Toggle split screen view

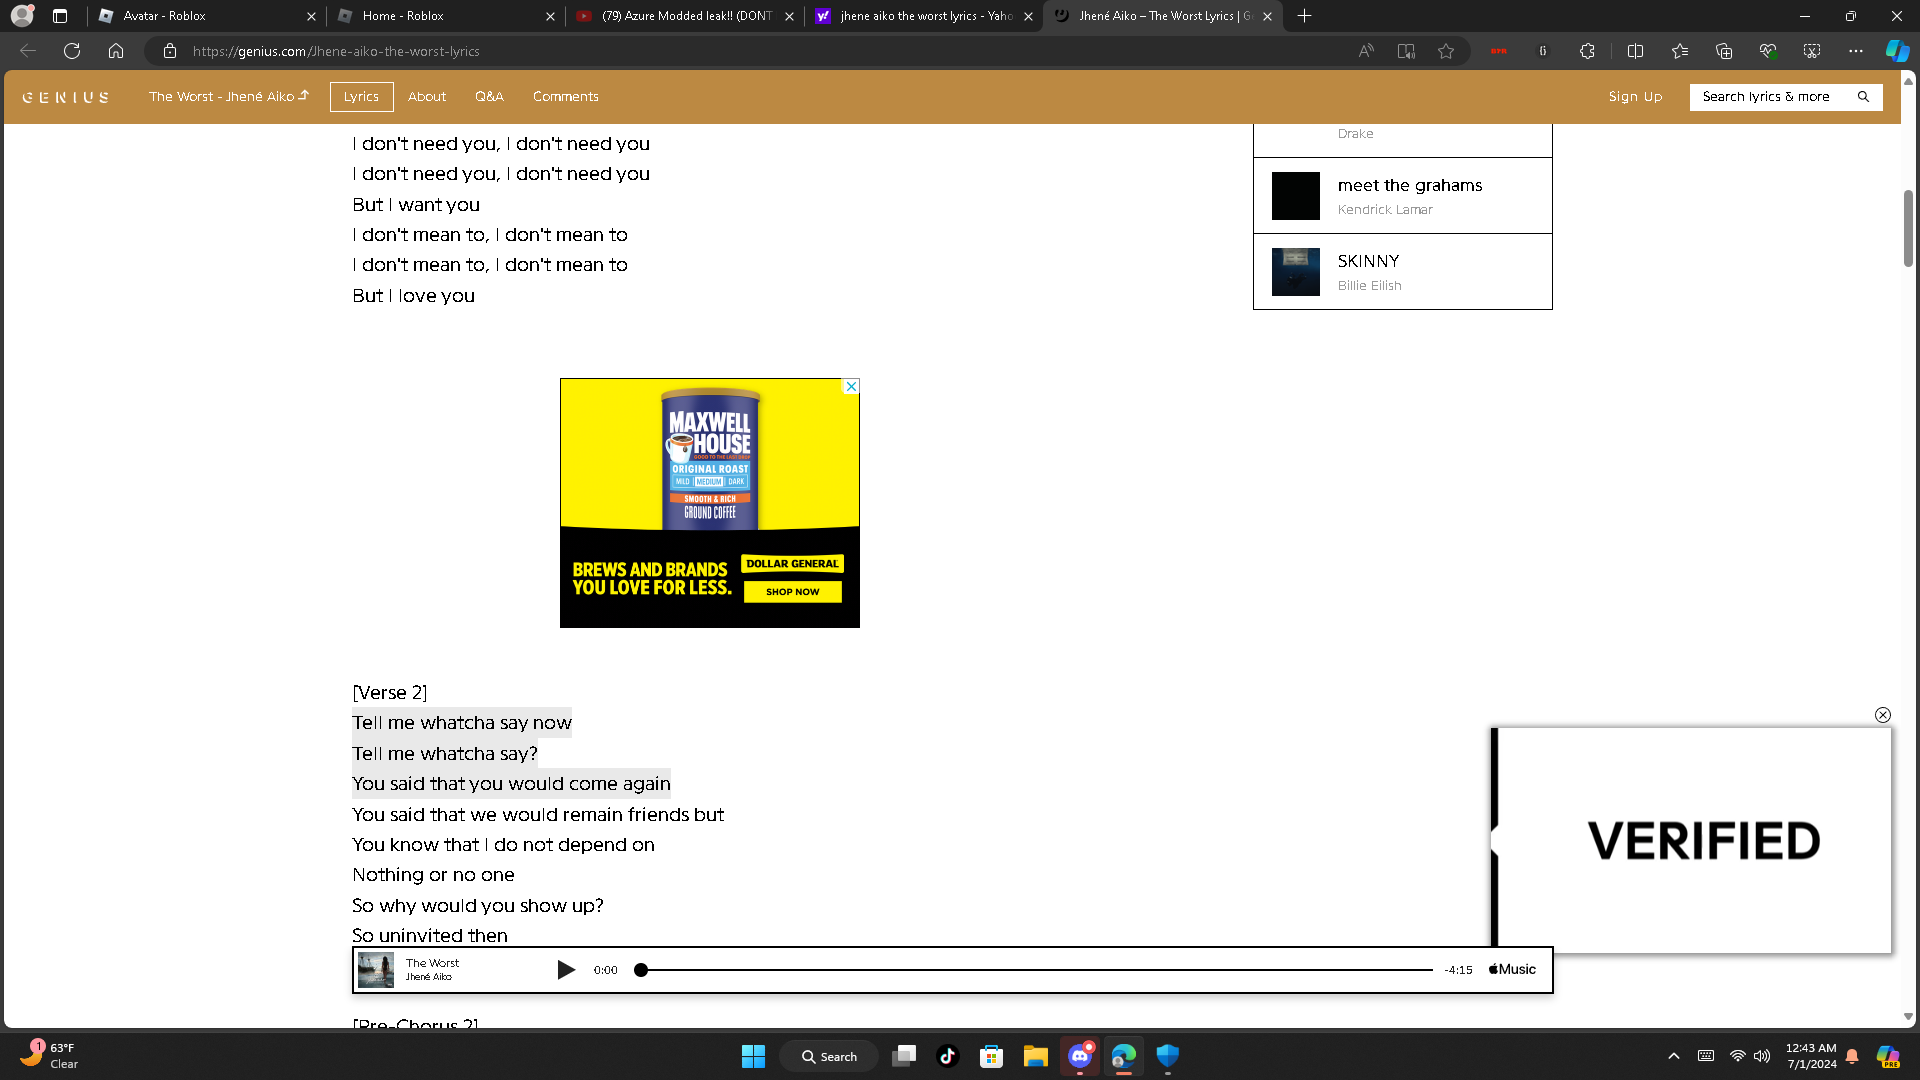click(x=1636, y=51)
